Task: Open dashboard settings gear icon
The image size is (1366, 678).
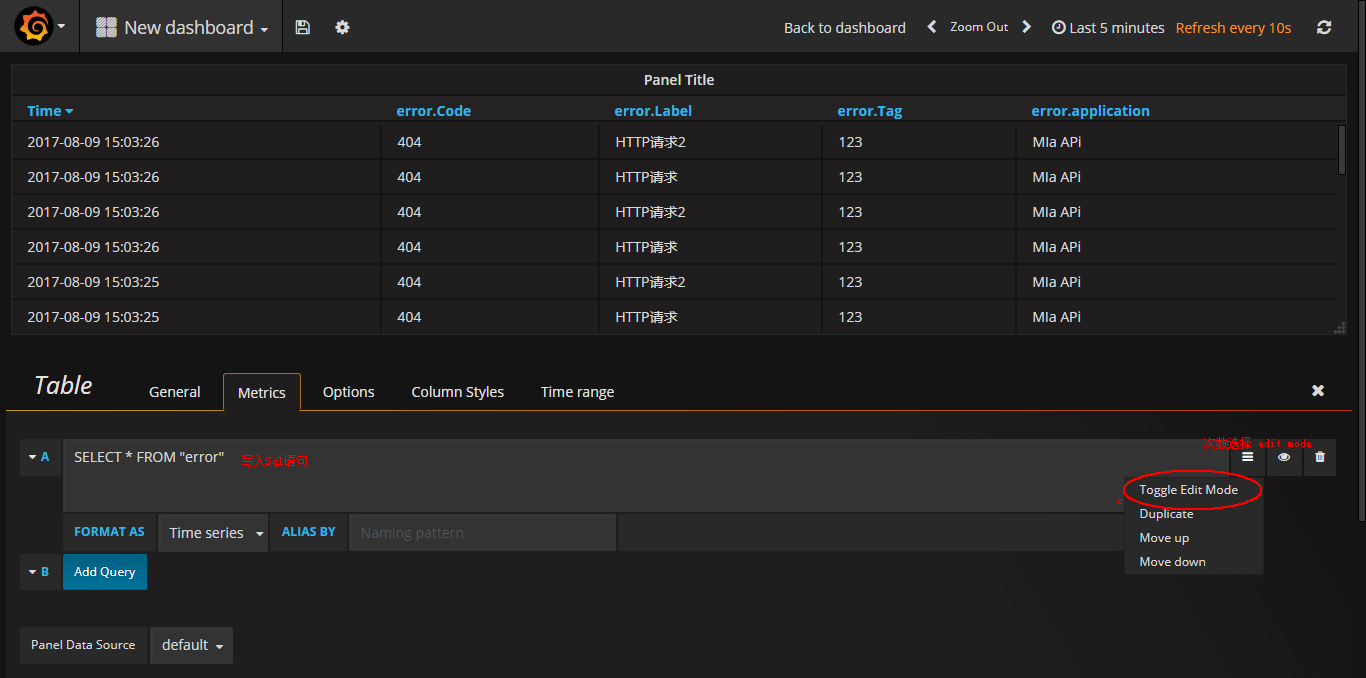Action: (342, 27)
